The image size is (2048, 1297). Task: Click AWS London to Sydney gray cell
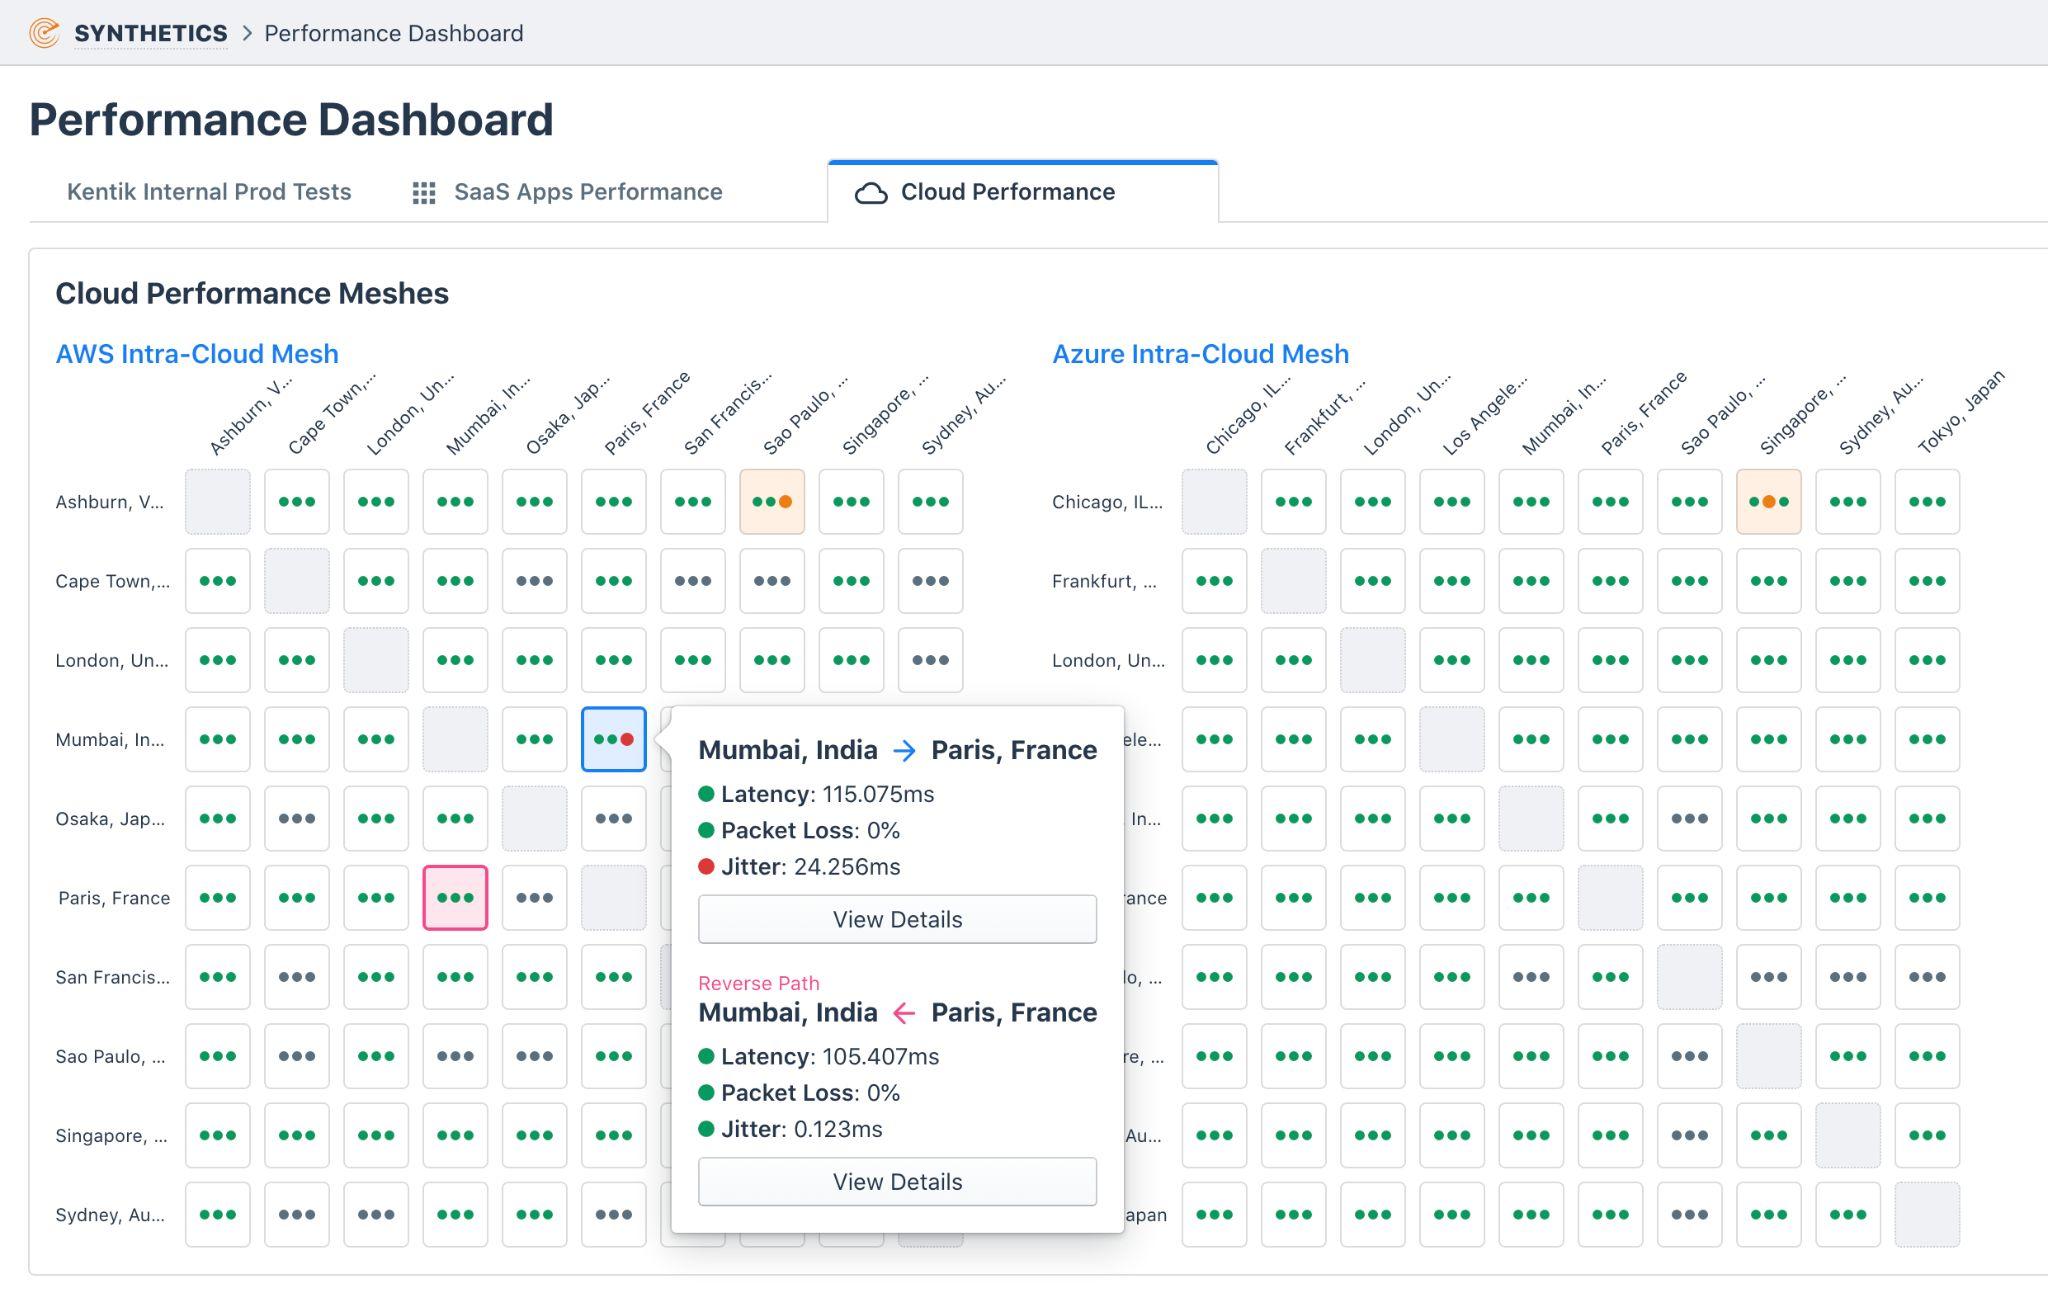pyautogui.click(x=930, y=660)
